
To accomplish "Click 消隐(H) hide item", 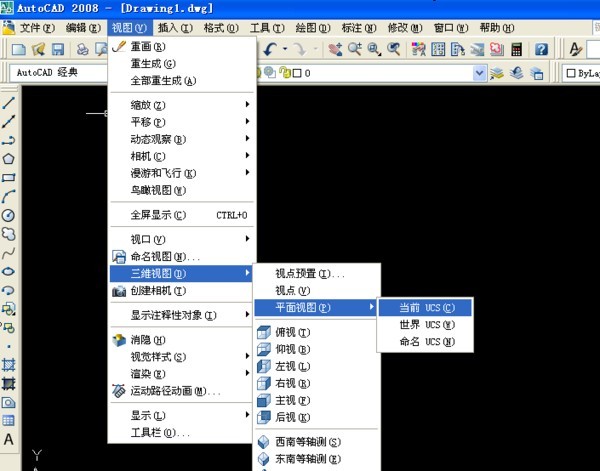I will coord(182,340).
